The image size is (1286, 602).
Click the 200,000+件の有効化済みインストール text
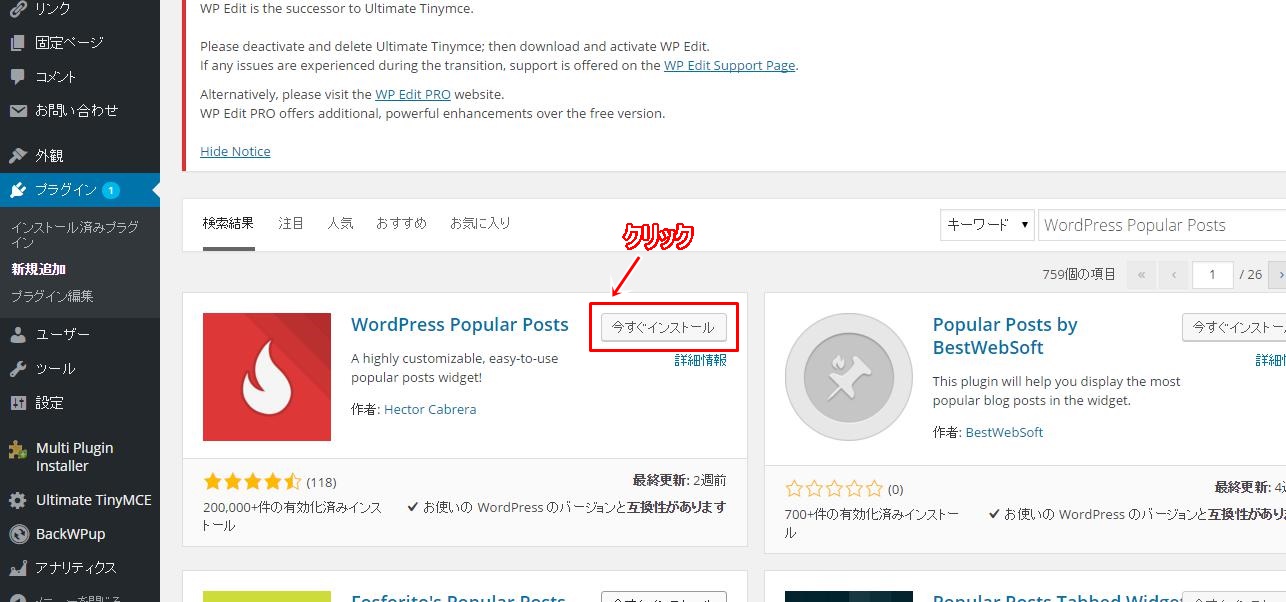click(x=292, y=516)
